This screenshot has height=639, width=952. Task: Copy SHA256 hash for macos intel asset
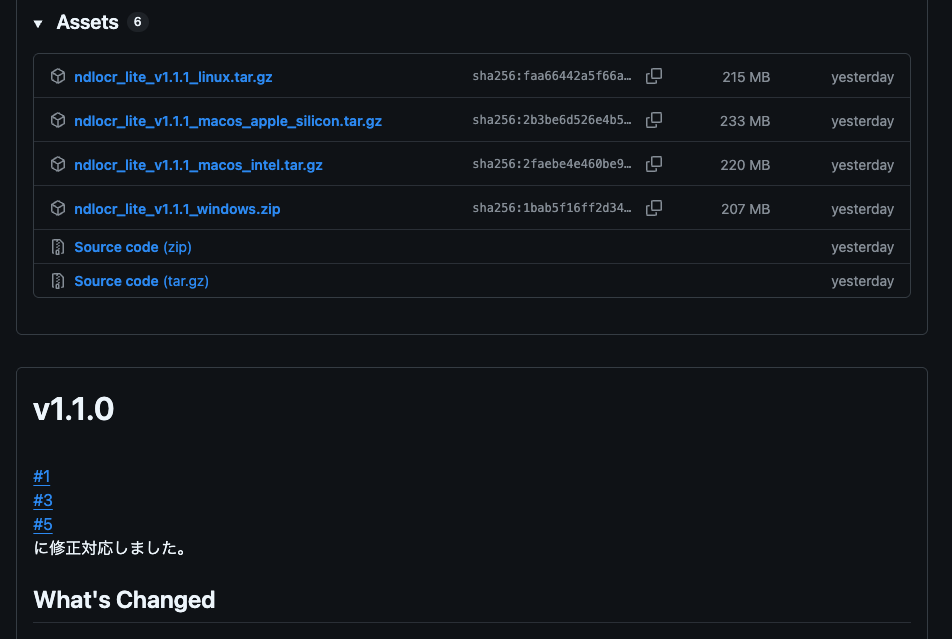pyautogui.click(x=654, y=164)
